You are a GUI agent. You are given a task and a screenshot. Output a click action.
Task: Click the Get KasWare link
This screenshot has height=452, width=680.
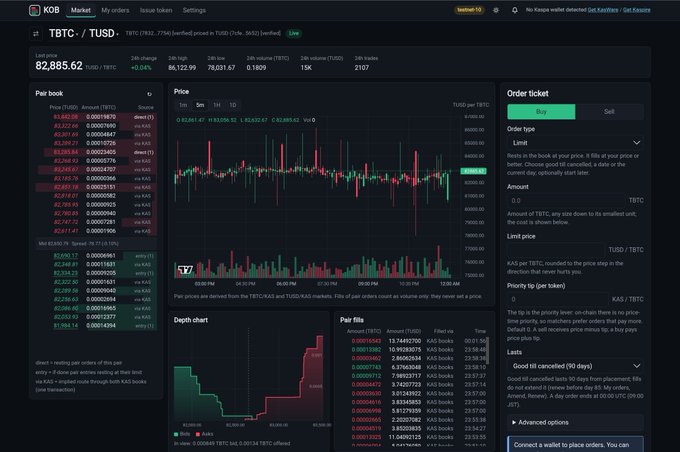(x=603, y=10)
